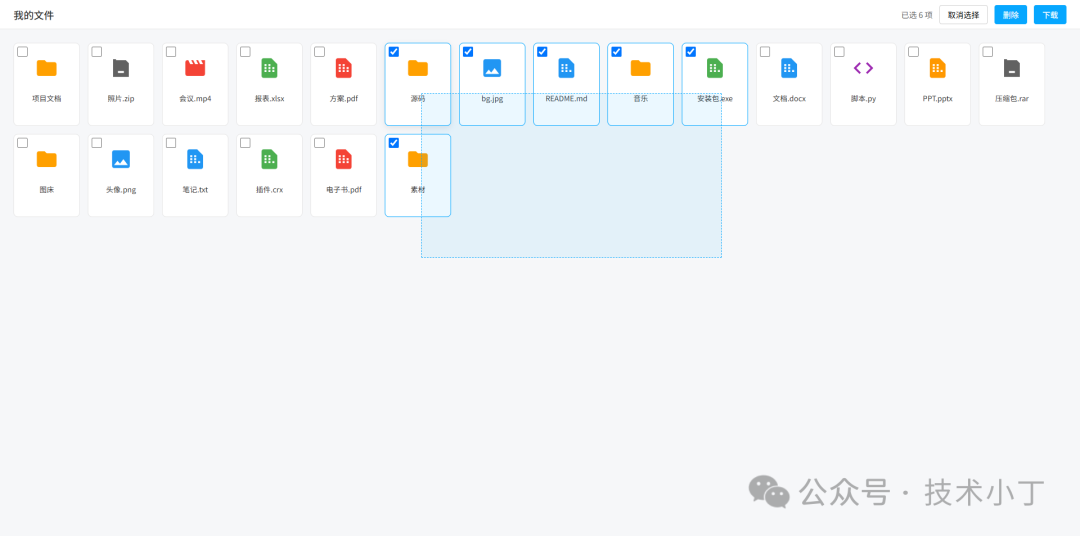Click the 文档.docx blue document icon

789,68
